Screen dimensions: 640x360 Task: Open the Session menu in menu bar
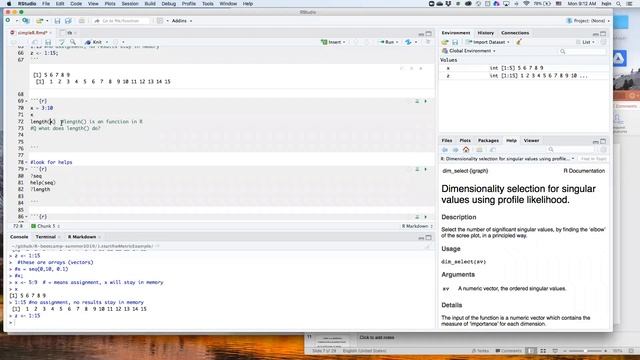130,4
